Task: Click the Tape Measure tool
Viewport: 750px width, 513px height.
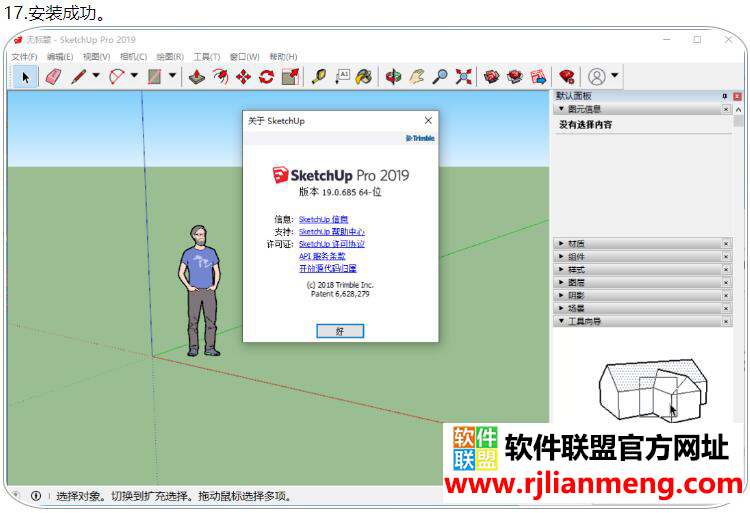Action: tap(319, 76)
